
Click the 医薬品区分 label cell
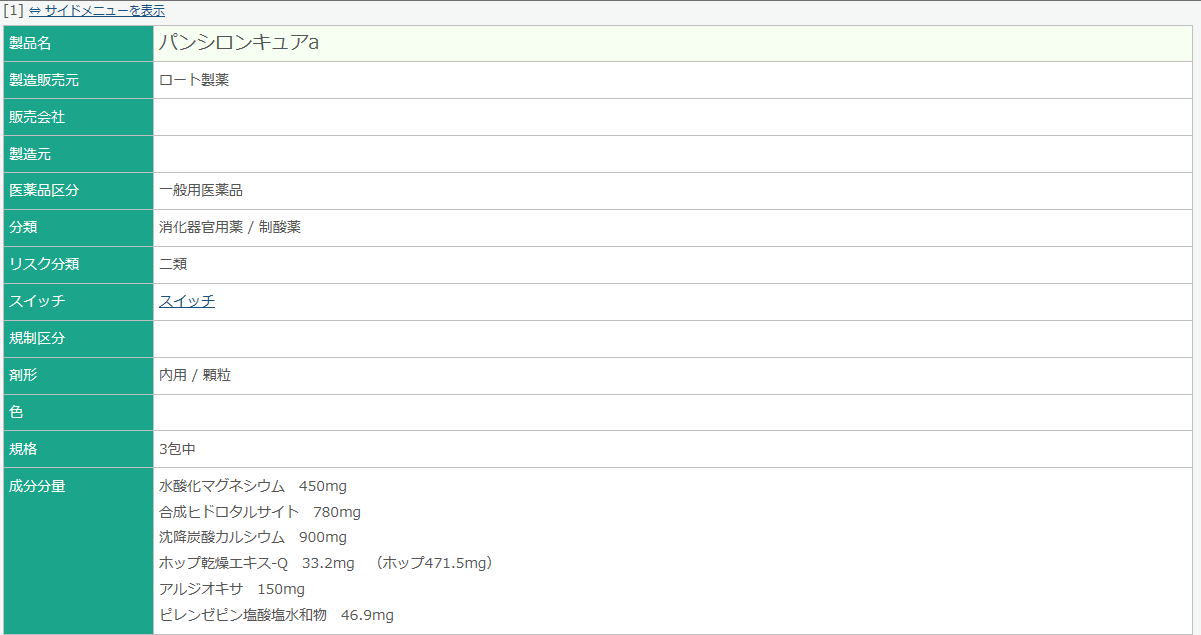pos(78,191)
